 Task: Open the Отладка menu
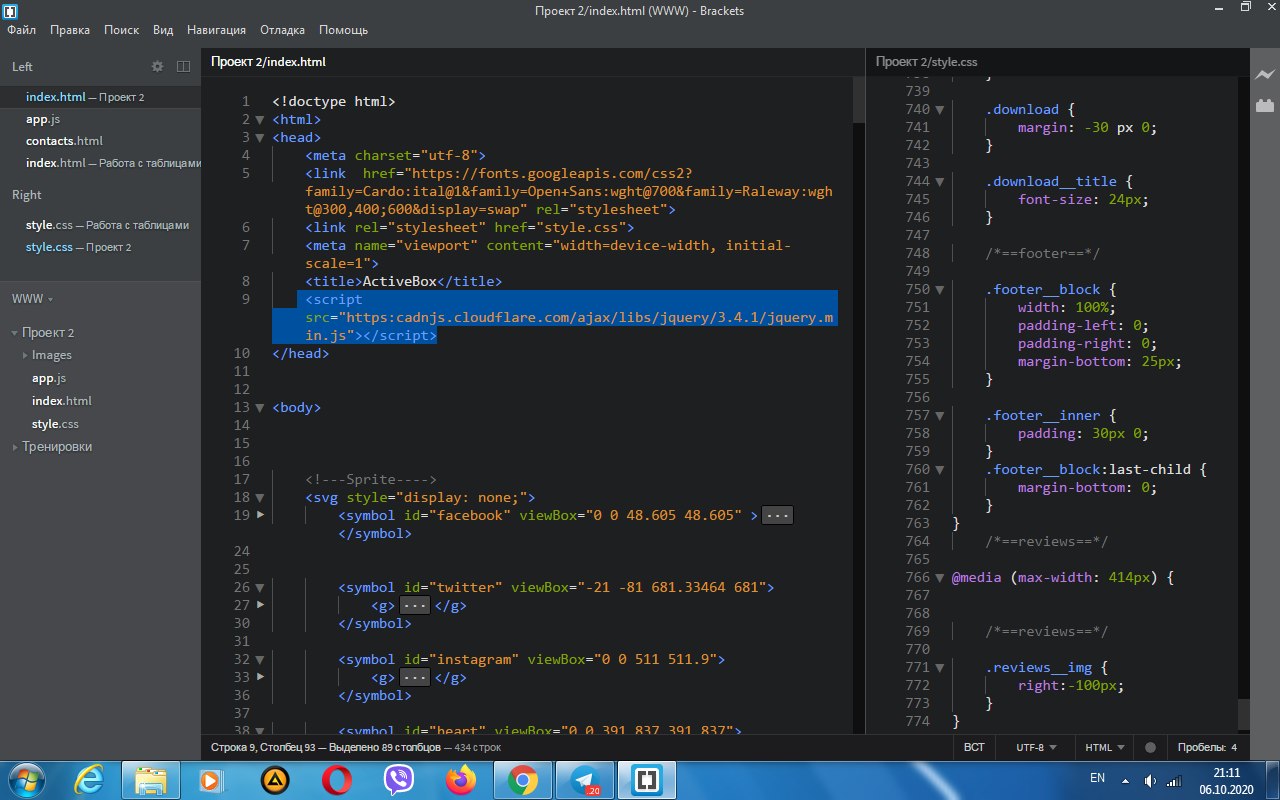click(x=283, y=30)
